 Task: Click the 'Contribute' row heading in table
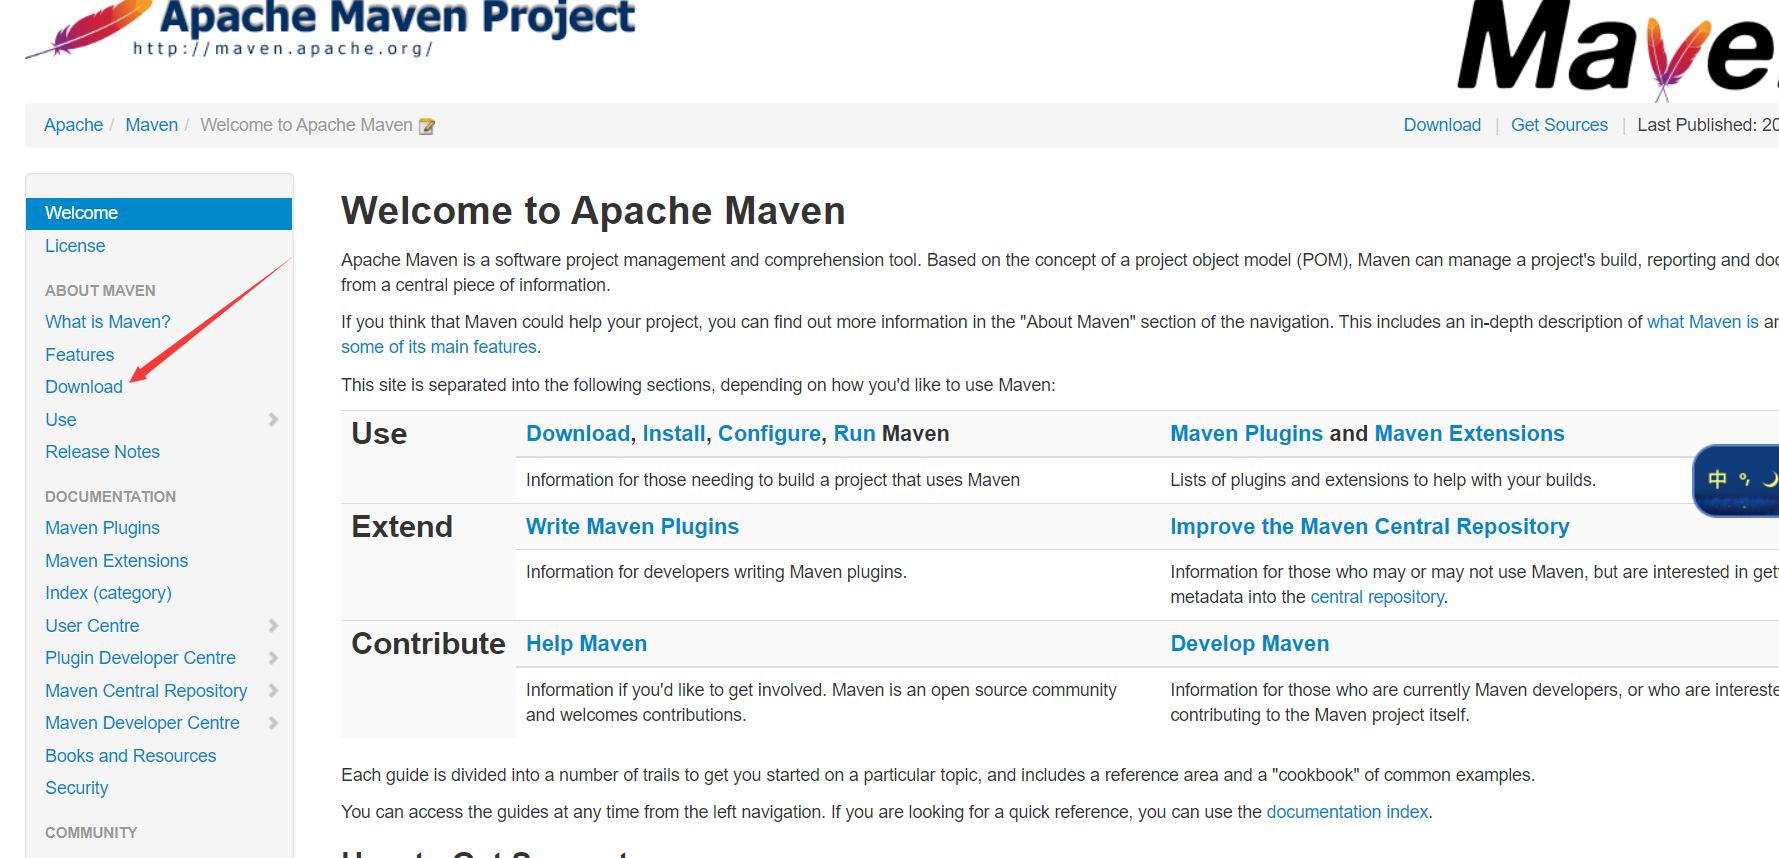coord(428,644)
